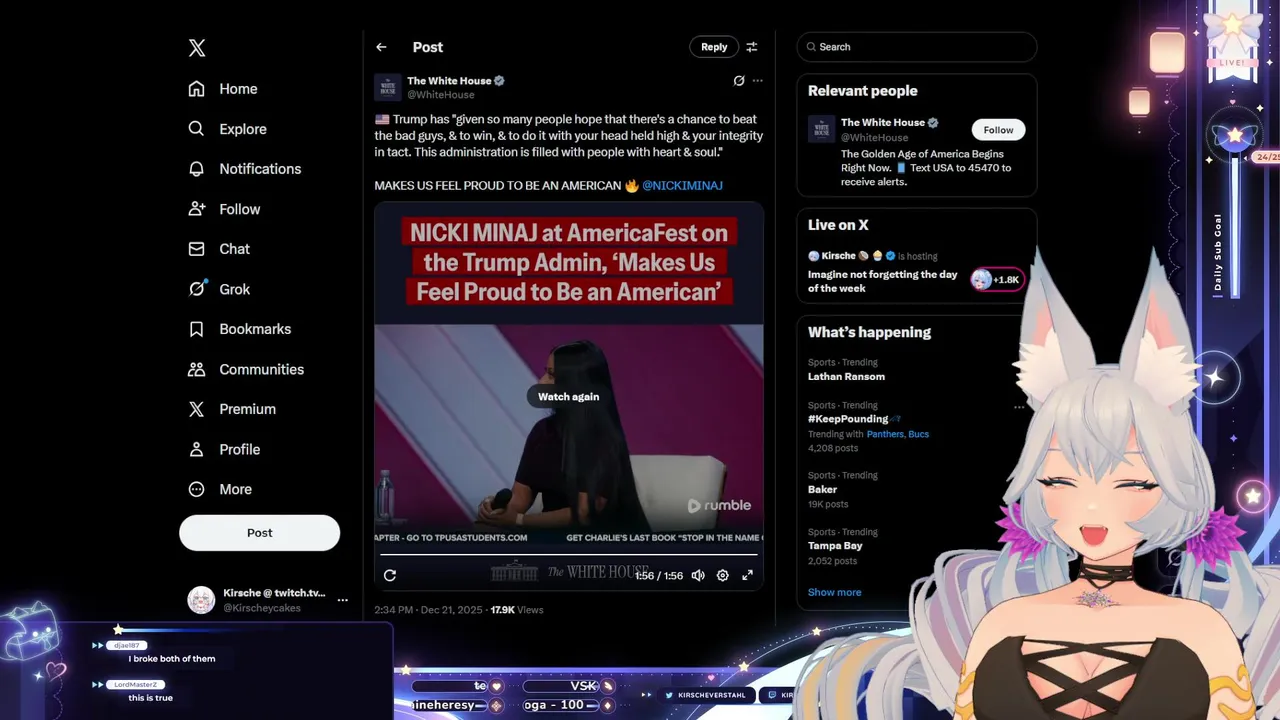Open the video settings gear
This screenshot has width=1280, height=720.
[722, 575]
